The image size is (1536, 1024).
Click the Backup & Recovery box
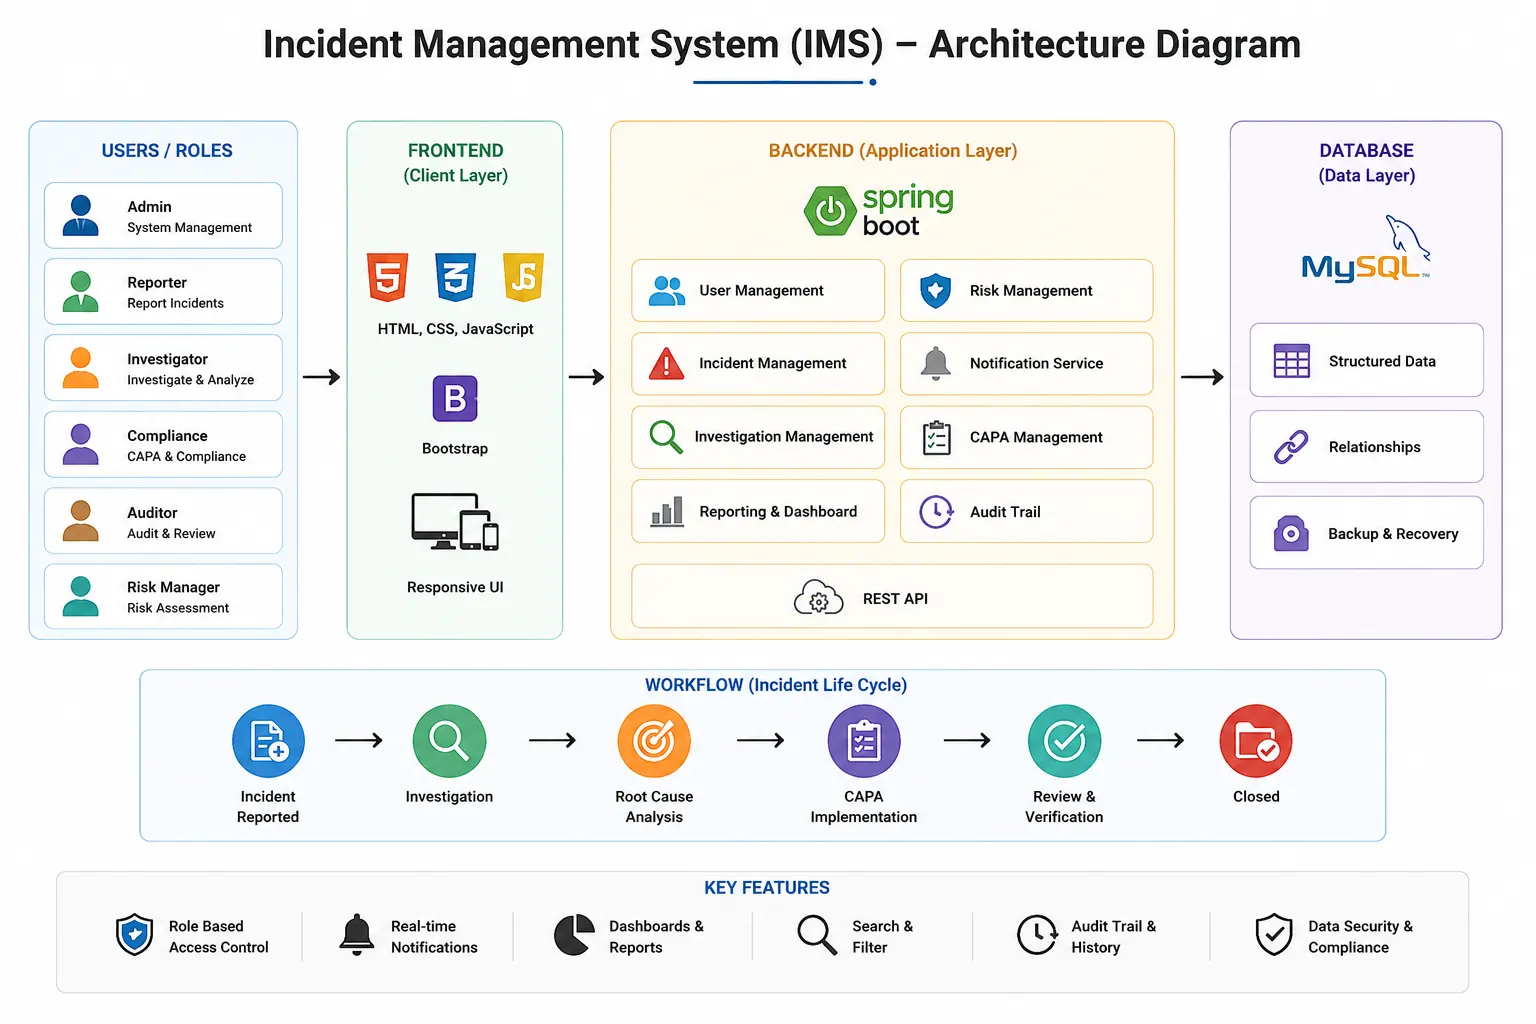(1366, 533)
